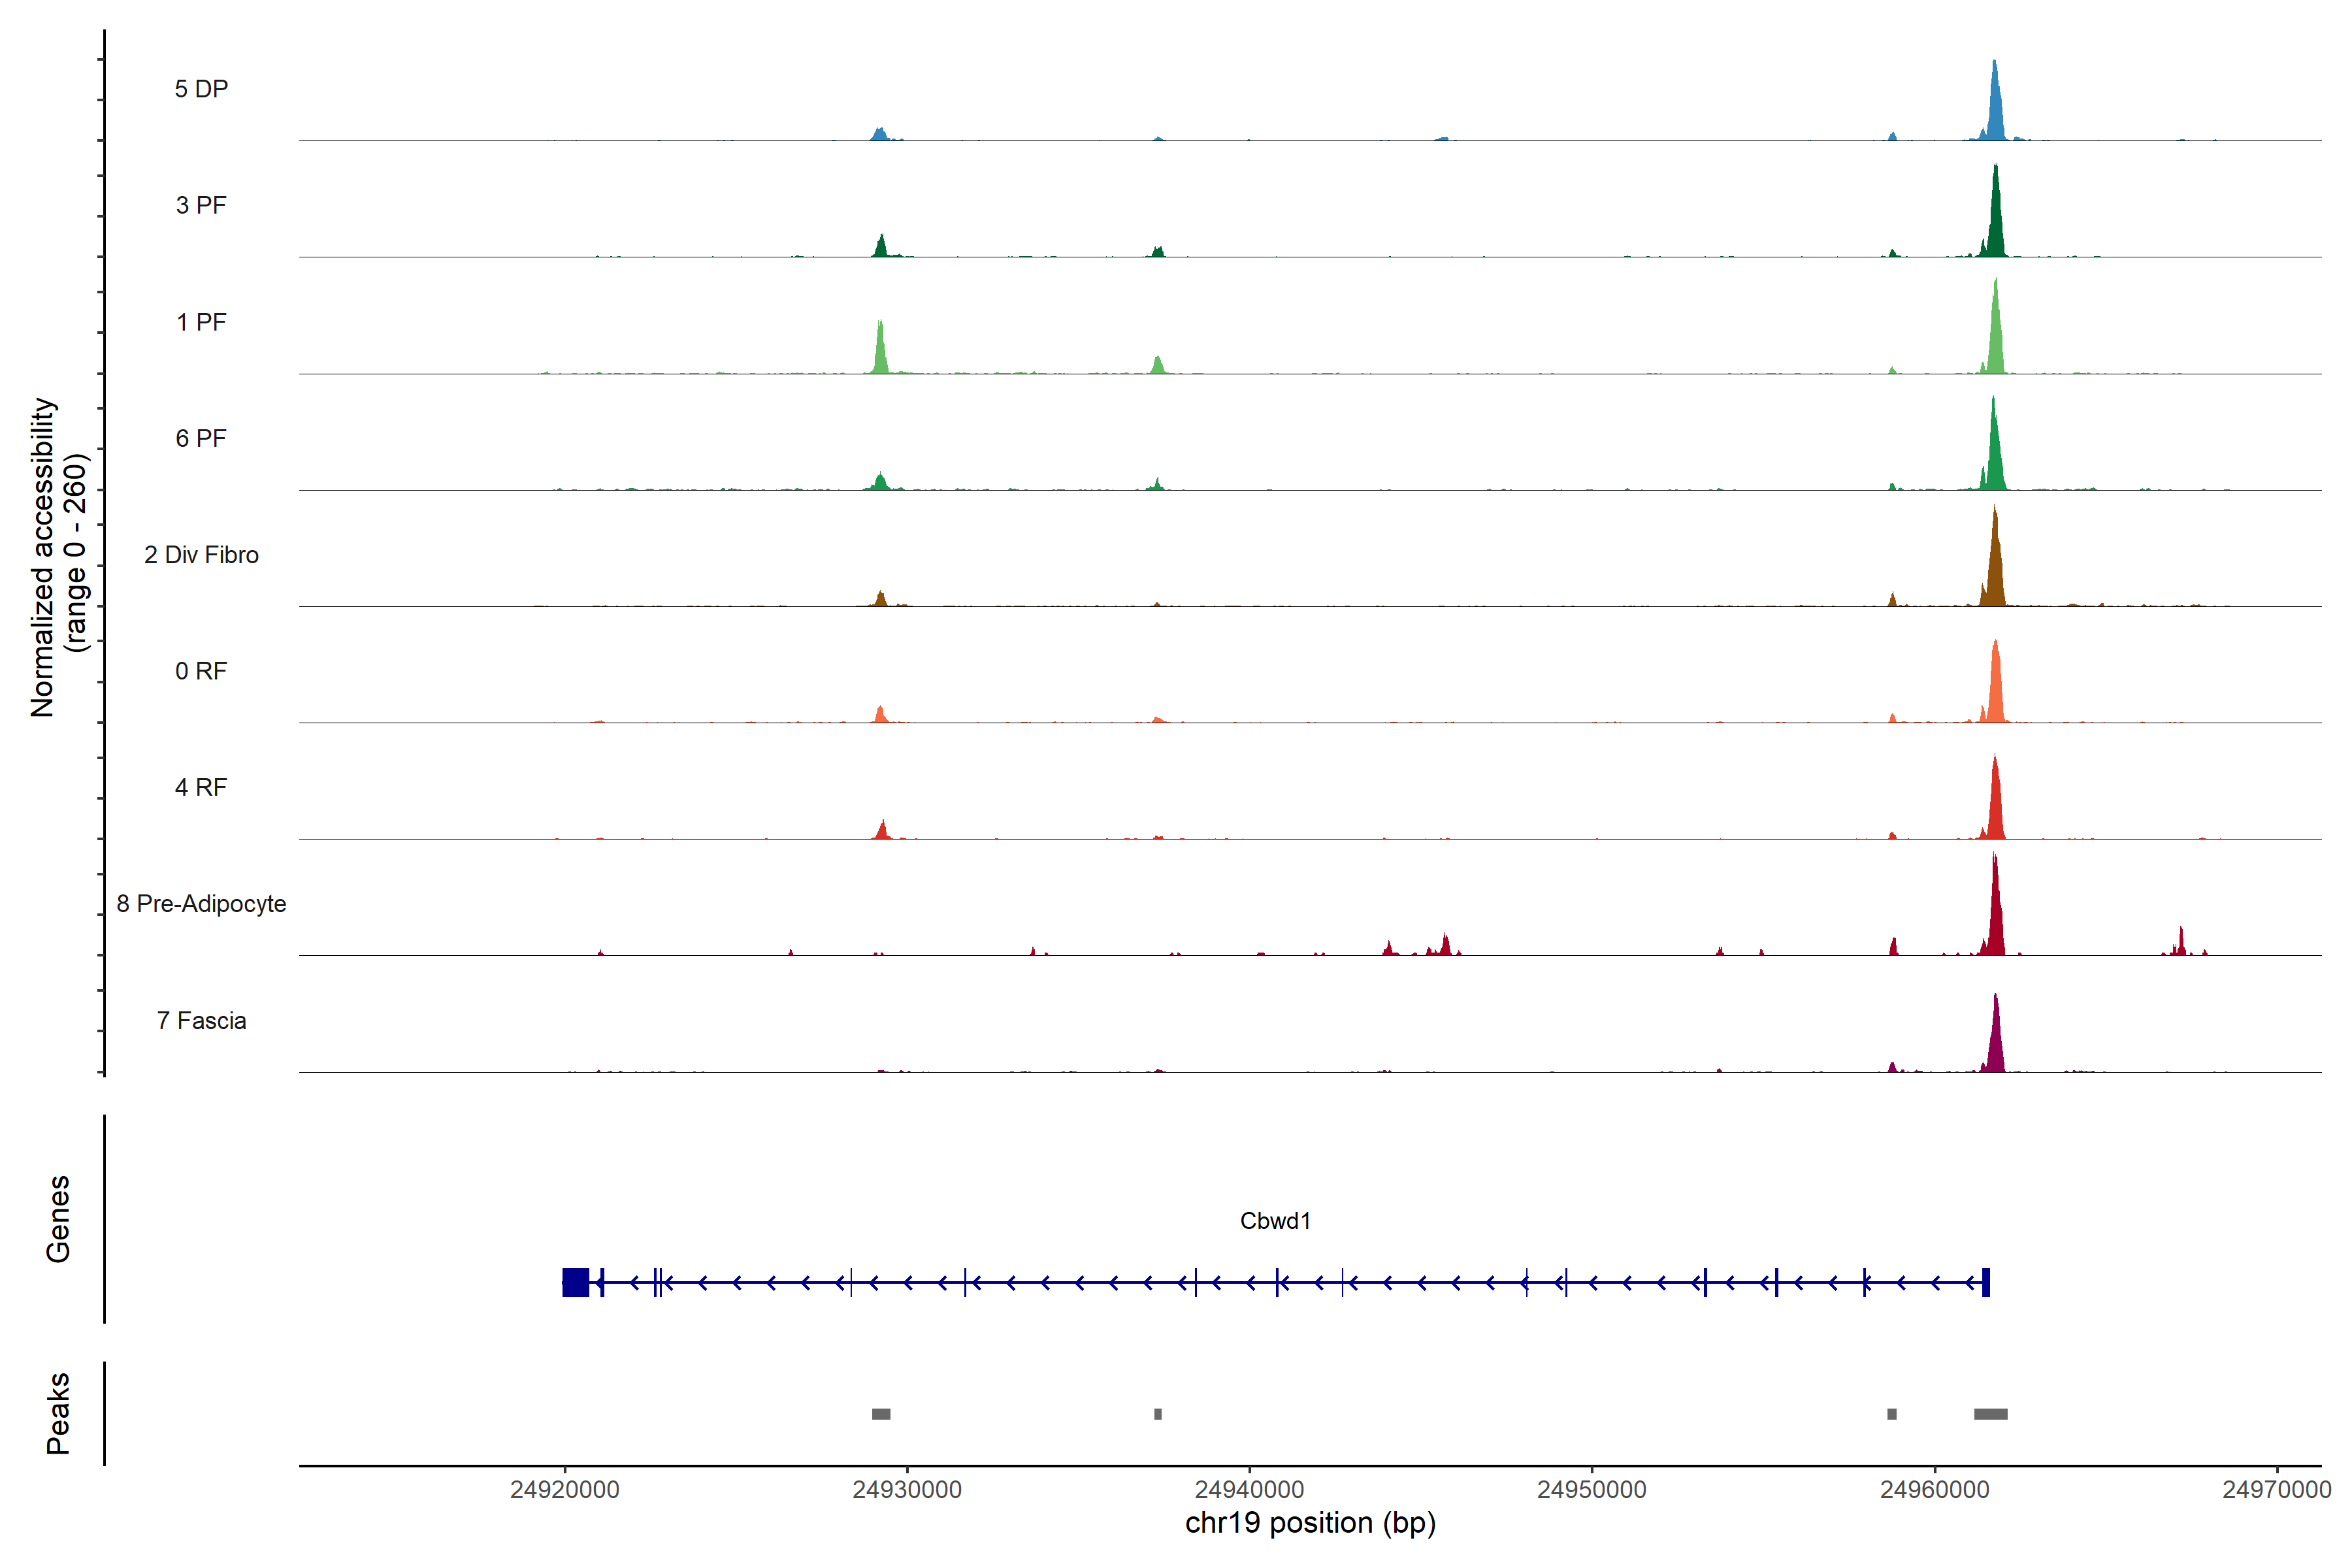Click the large dark blue Cbwd1 end exon block
This screenshot has width=2352, height=1568.
point(576,1282)
